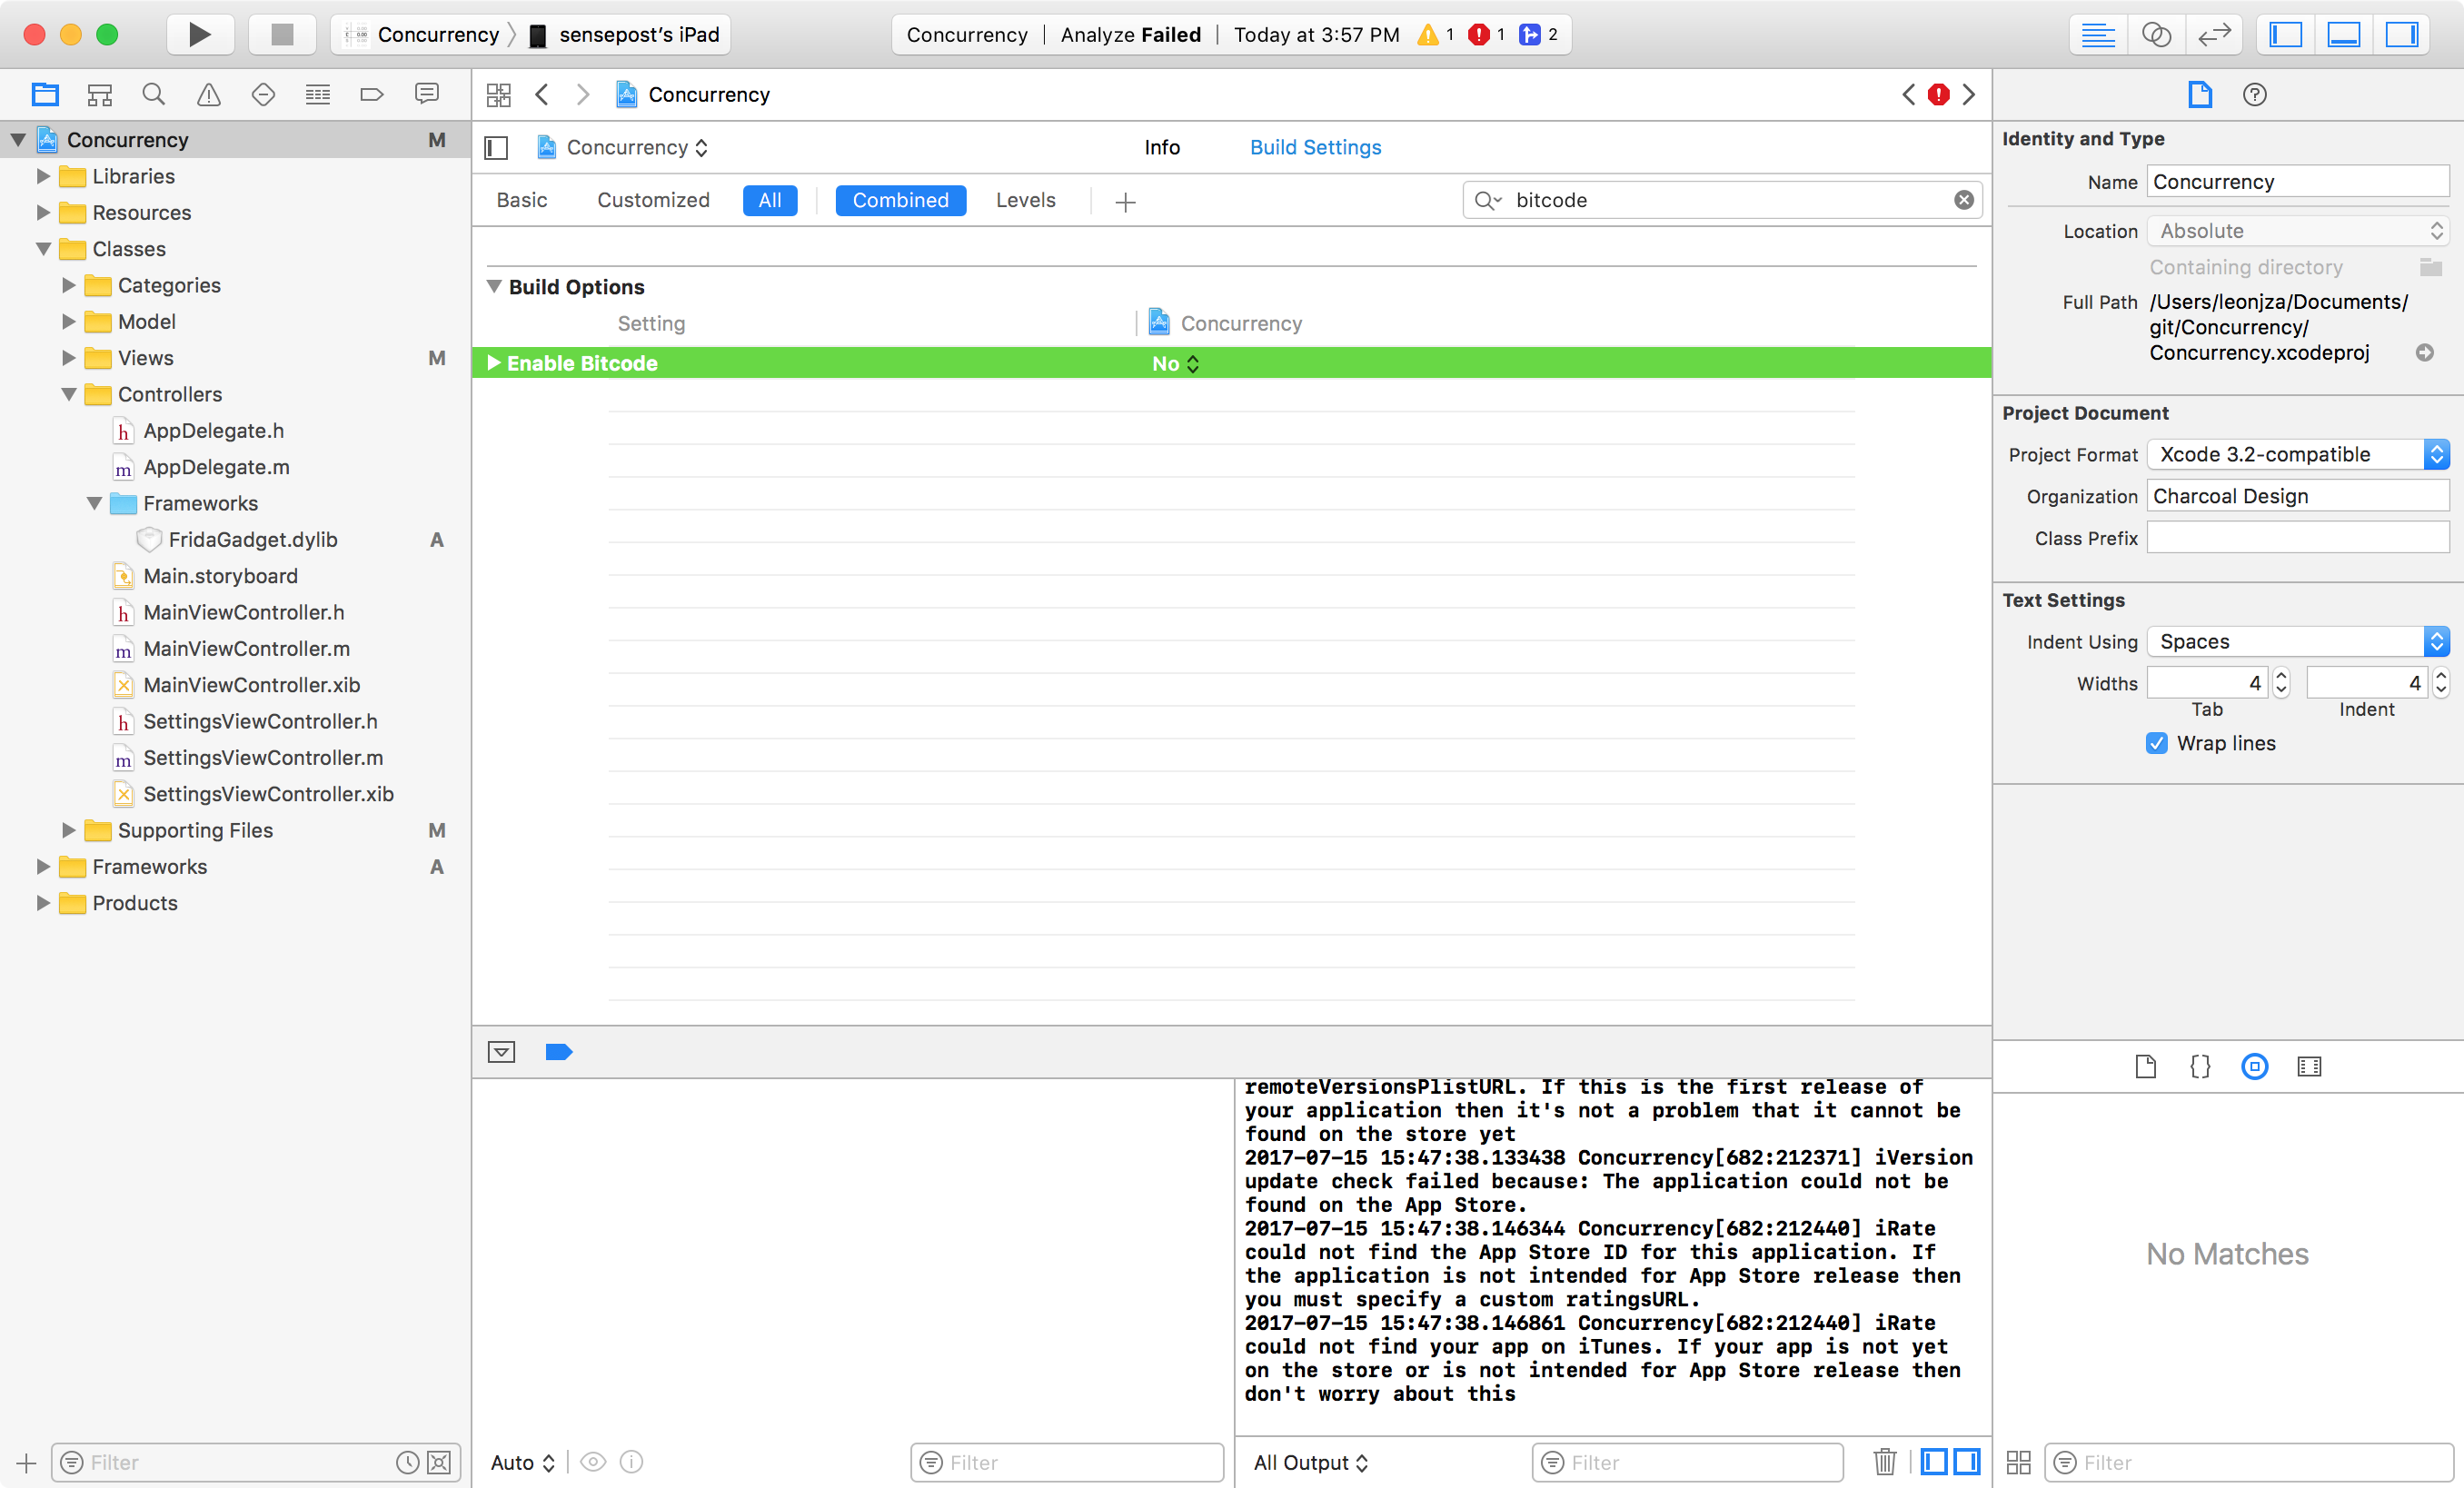Reveal project full path in Finder
Screen dimensions: 2464x1488
(x=2425, y=352)
